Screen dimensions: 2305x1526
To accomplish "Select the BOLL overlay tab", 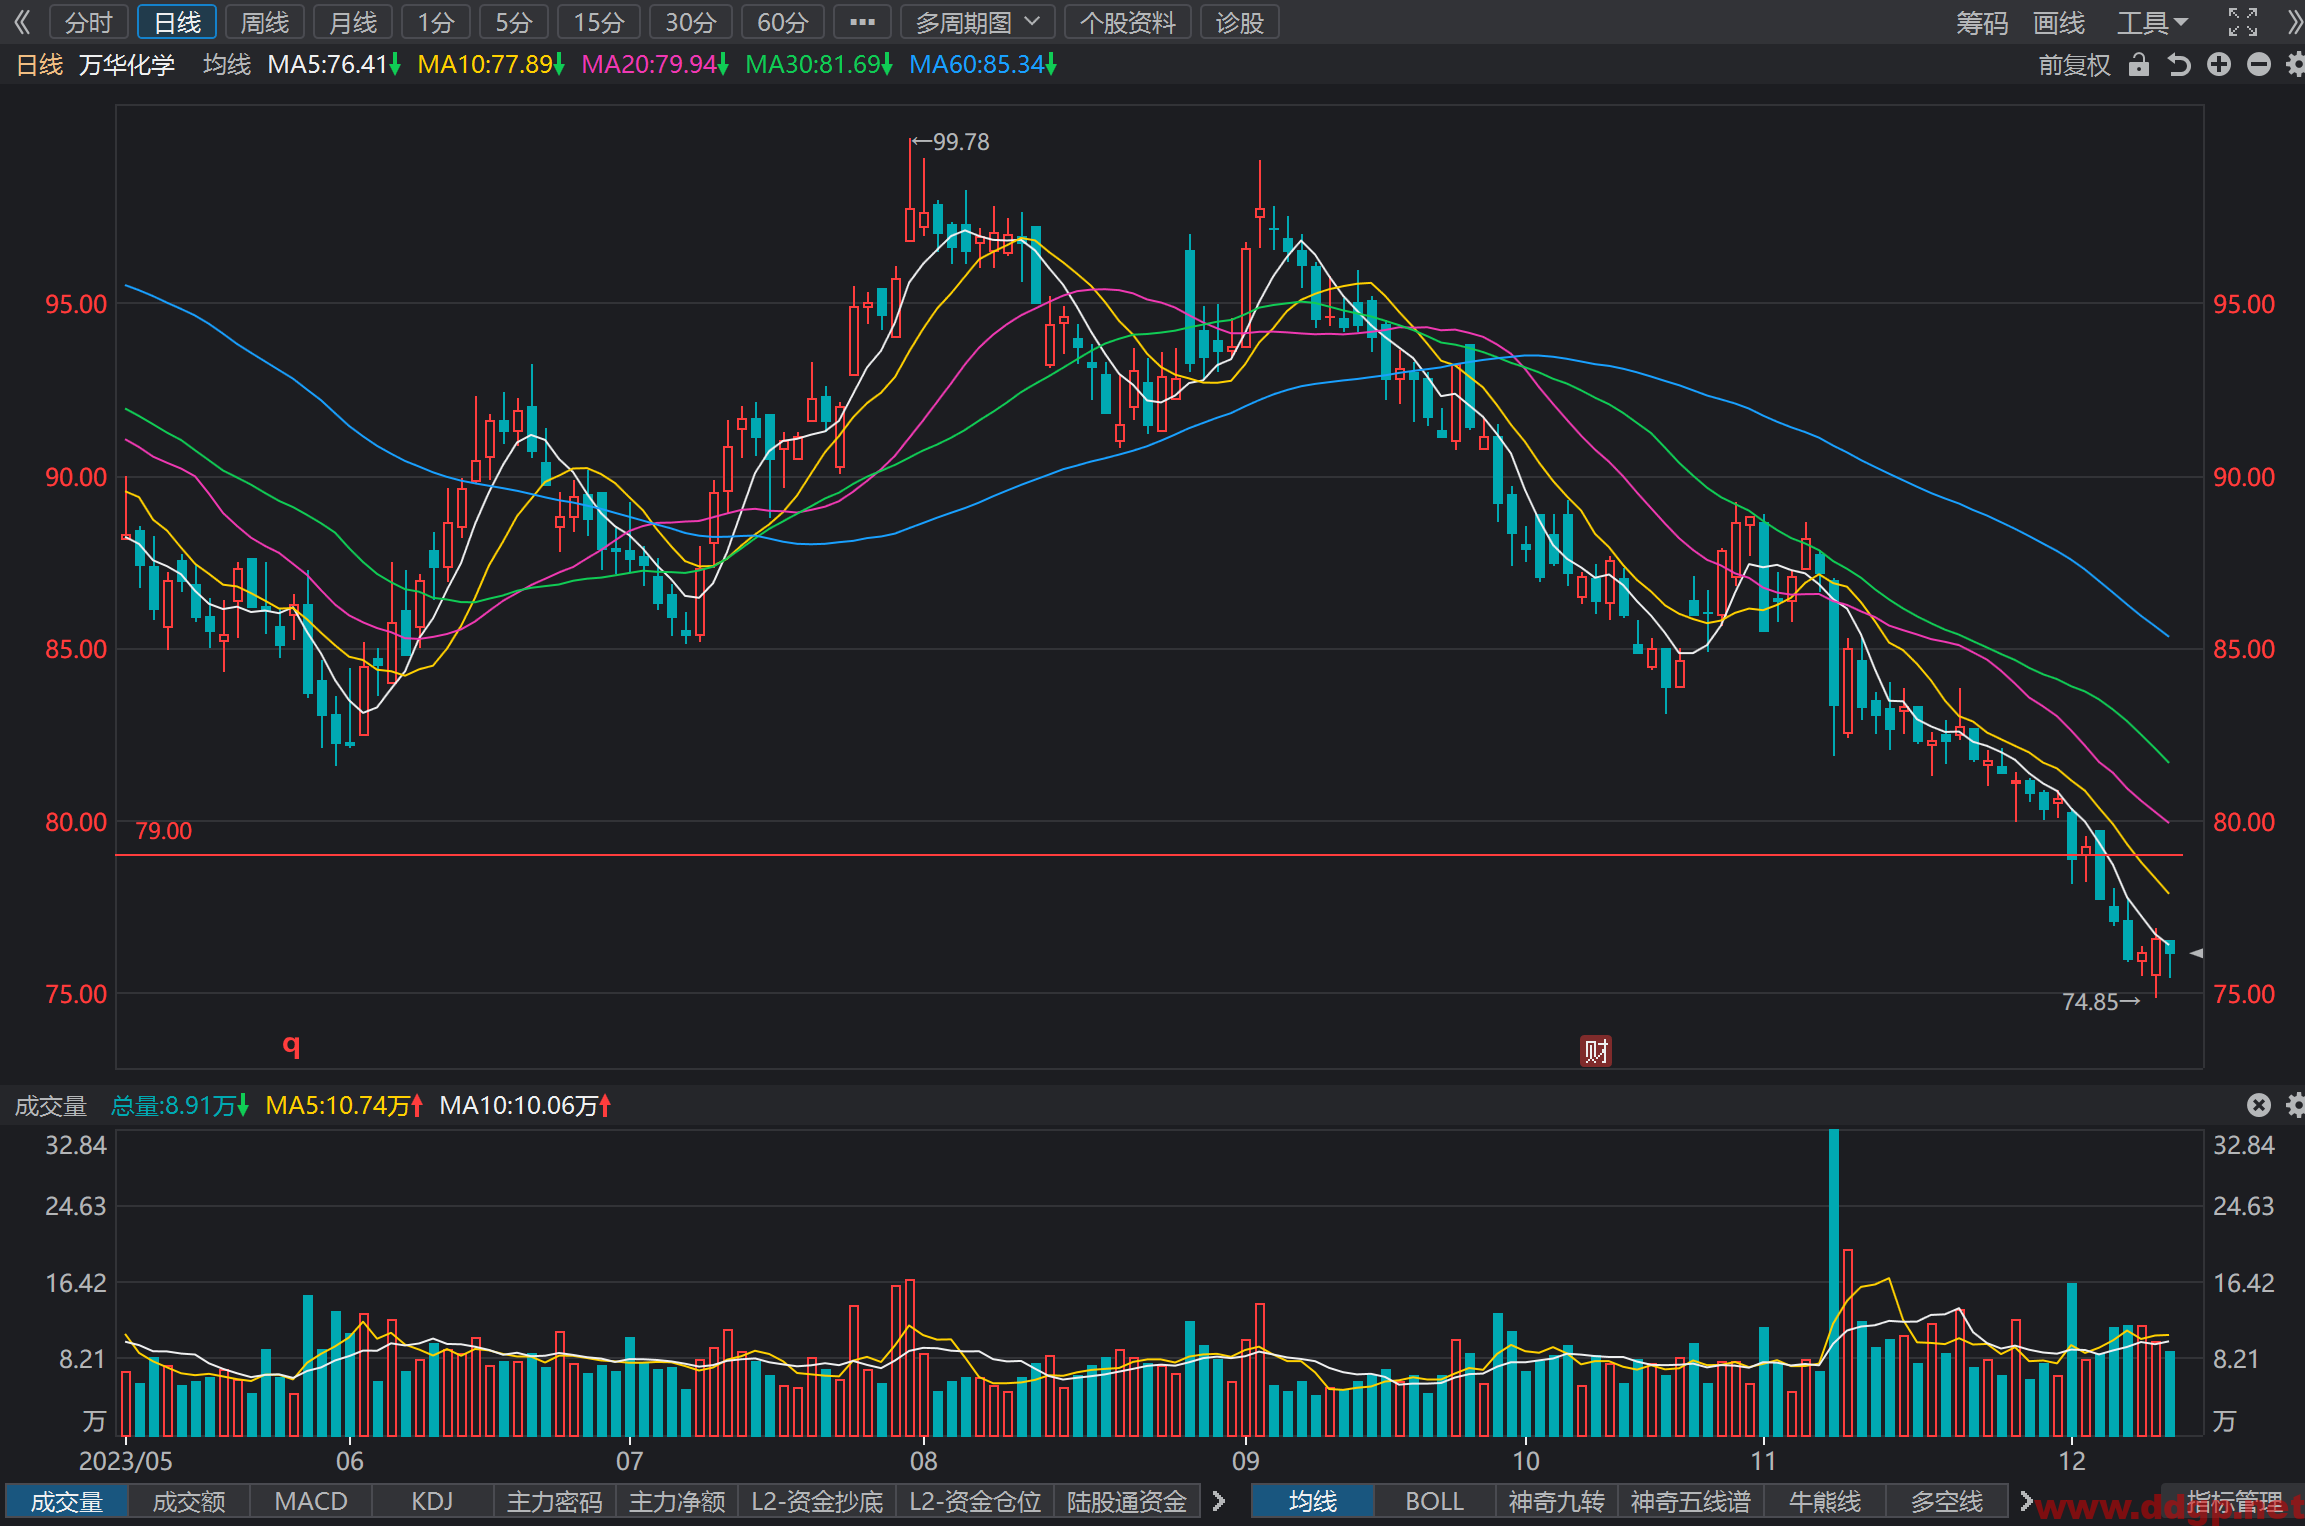I will coord(1434,1501).
